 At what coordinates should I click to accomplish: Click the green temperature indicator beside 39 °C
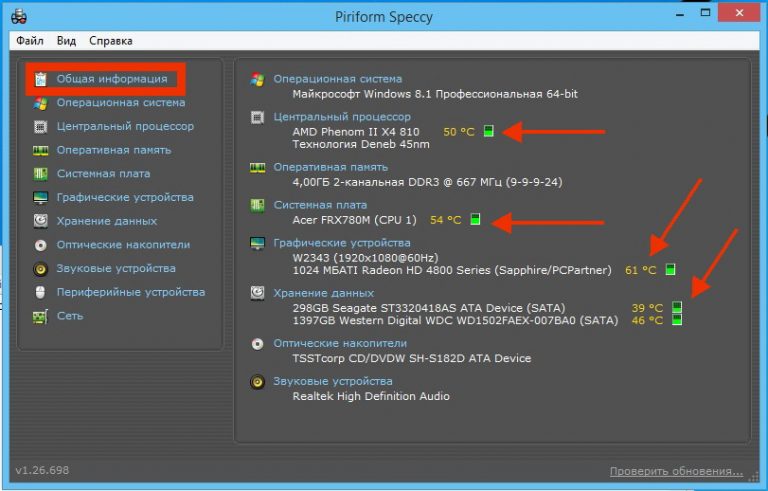[677, 307]
